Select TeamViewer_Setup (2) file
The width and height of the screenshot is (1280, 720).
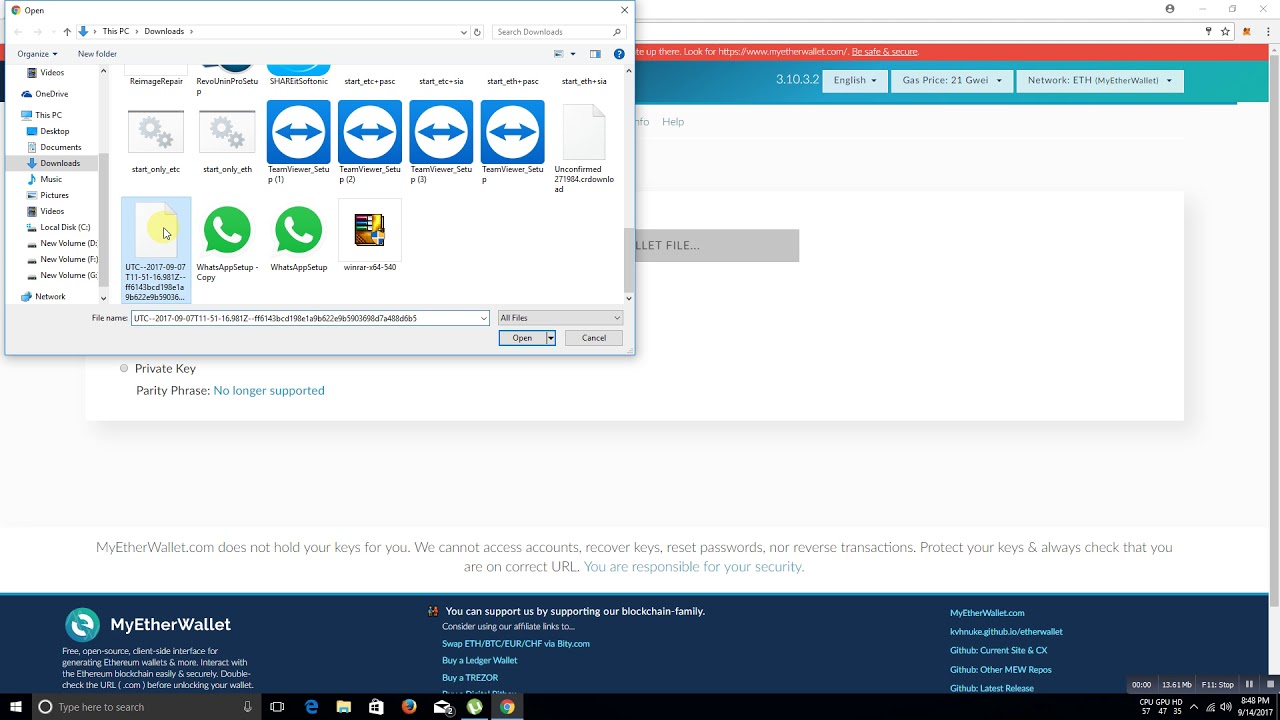[369, 142]
